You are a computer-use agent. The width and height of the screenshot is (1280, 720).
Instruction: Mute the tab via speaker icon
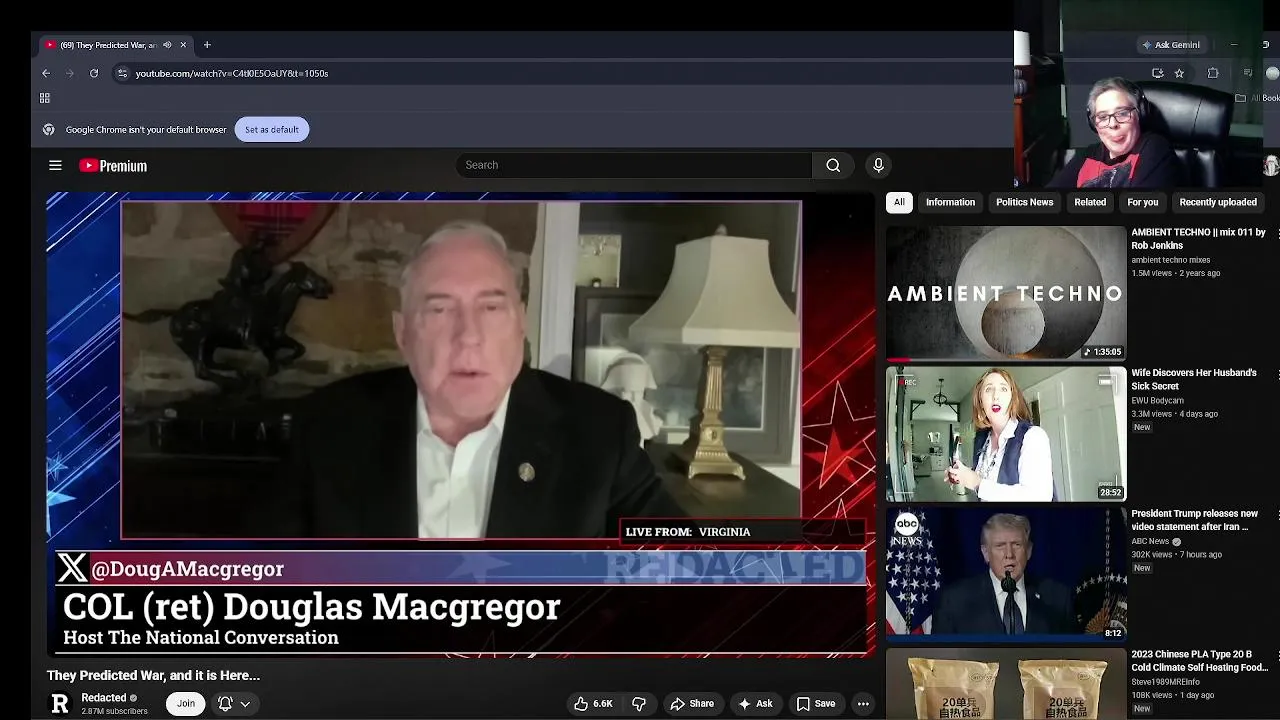167,45
